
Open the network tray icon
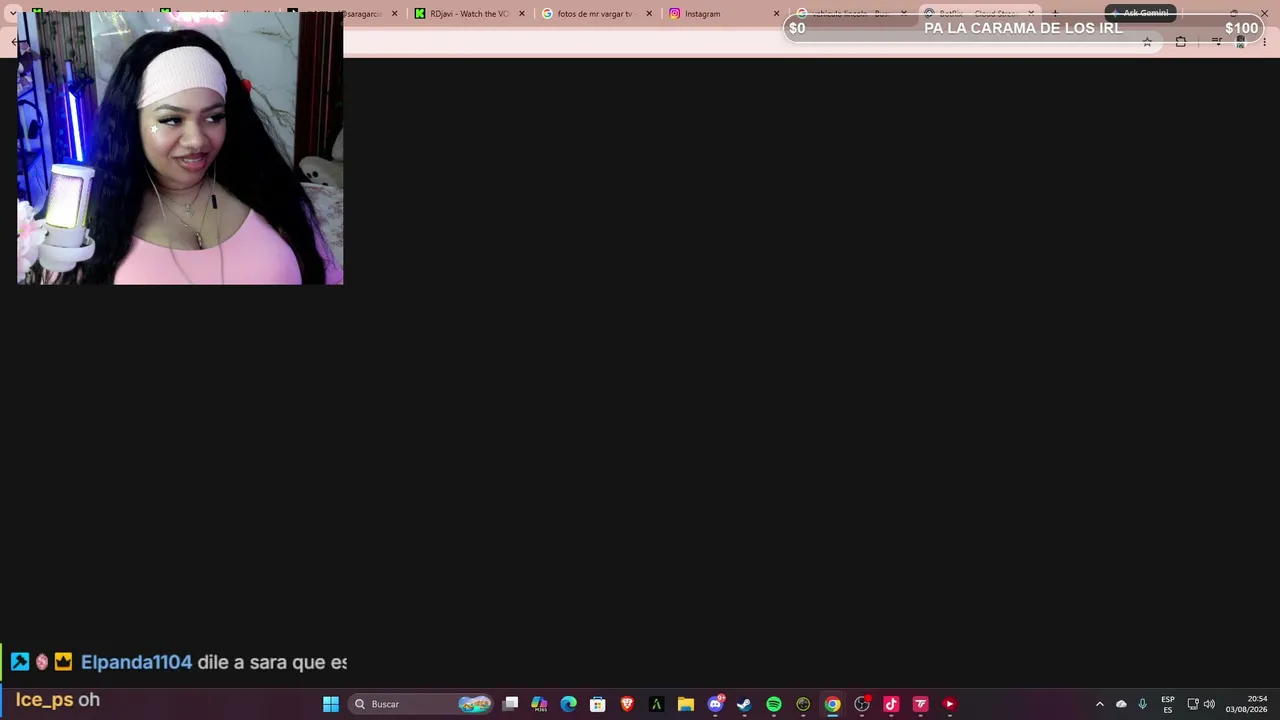coord(1193,704)
